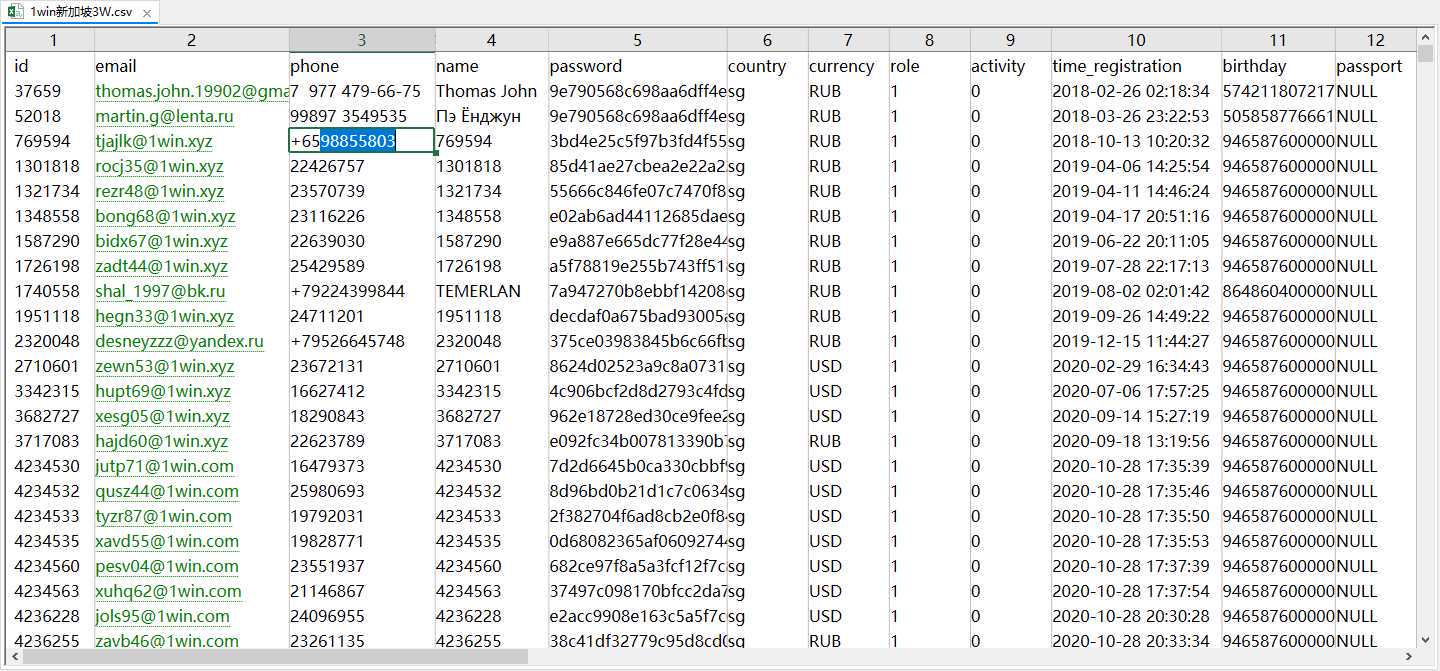1440x671 pixels.
Task: Open the desneyzzz@yandex.ru email link
Action: 180,341
